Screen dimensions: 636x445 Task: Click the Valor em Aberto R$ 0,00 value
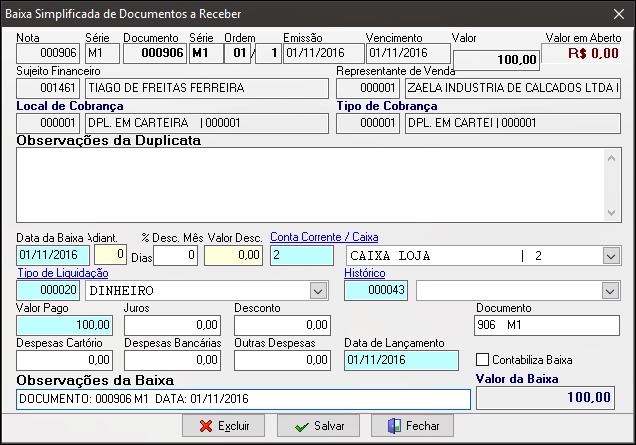(581, 53)
